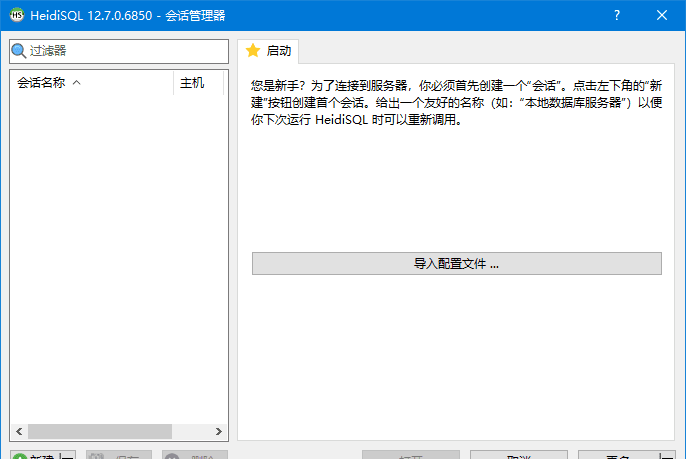Click the magnifier icon in filter box
686x459 pixels.
click(18, 51)
